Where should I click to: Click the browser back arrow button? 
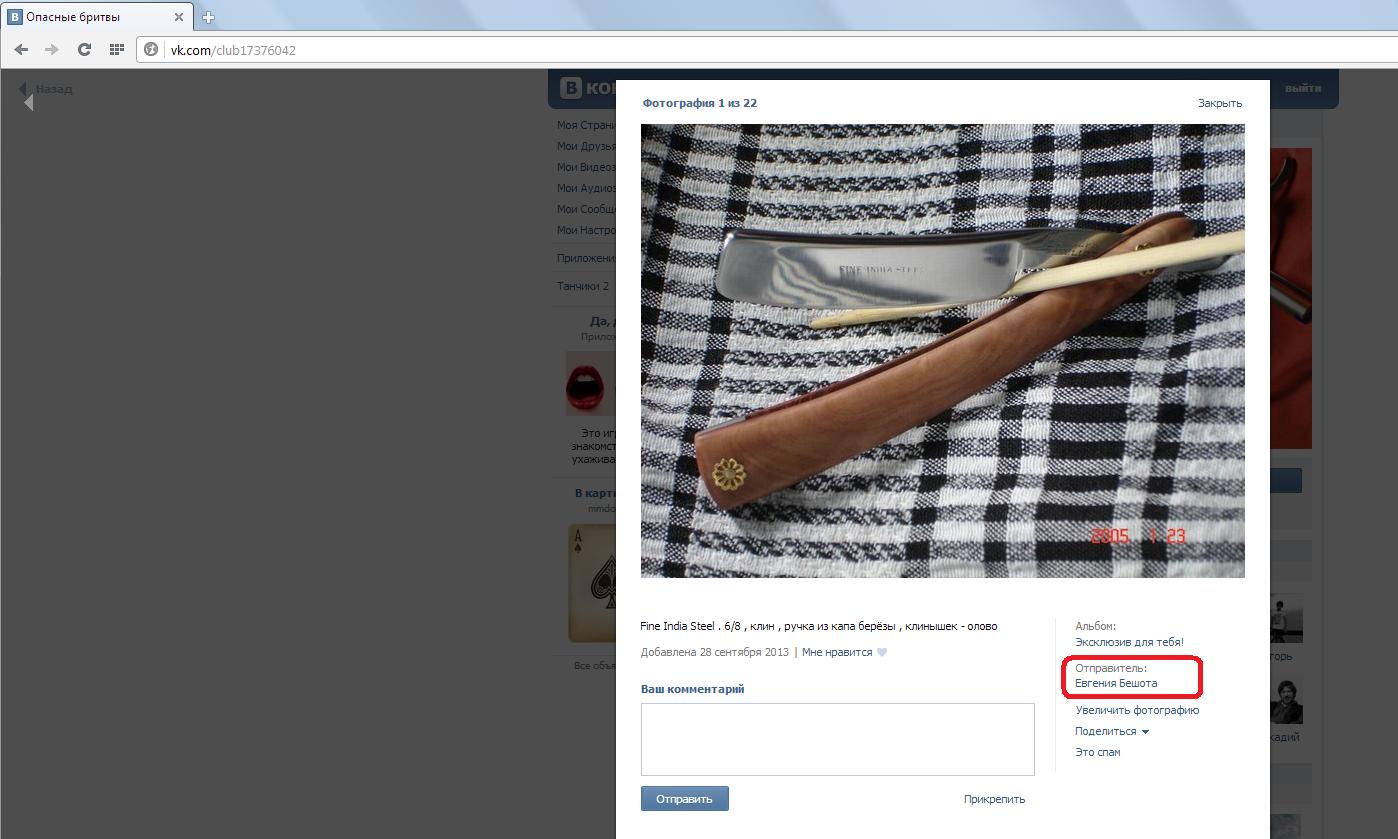tap(21, 49)
